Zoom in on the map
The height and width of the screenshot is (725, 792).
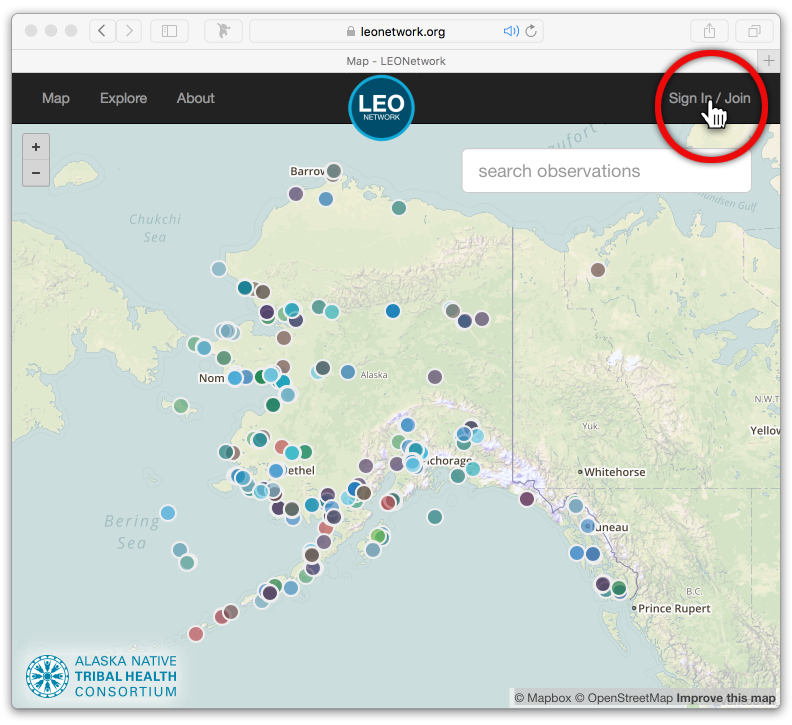click(x=36, y=147)
